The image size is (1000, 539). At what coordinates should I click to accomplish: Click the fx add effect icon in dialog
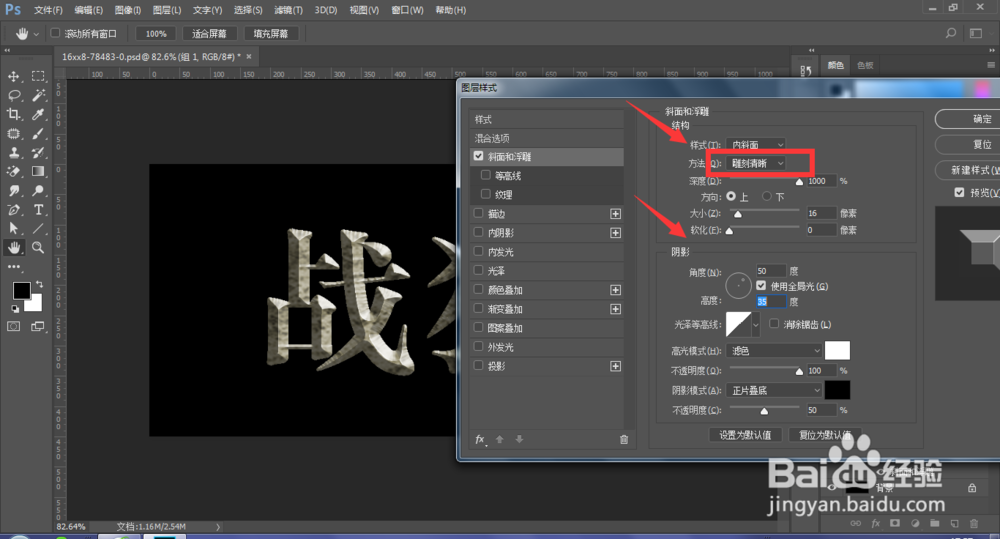(480, 439)
